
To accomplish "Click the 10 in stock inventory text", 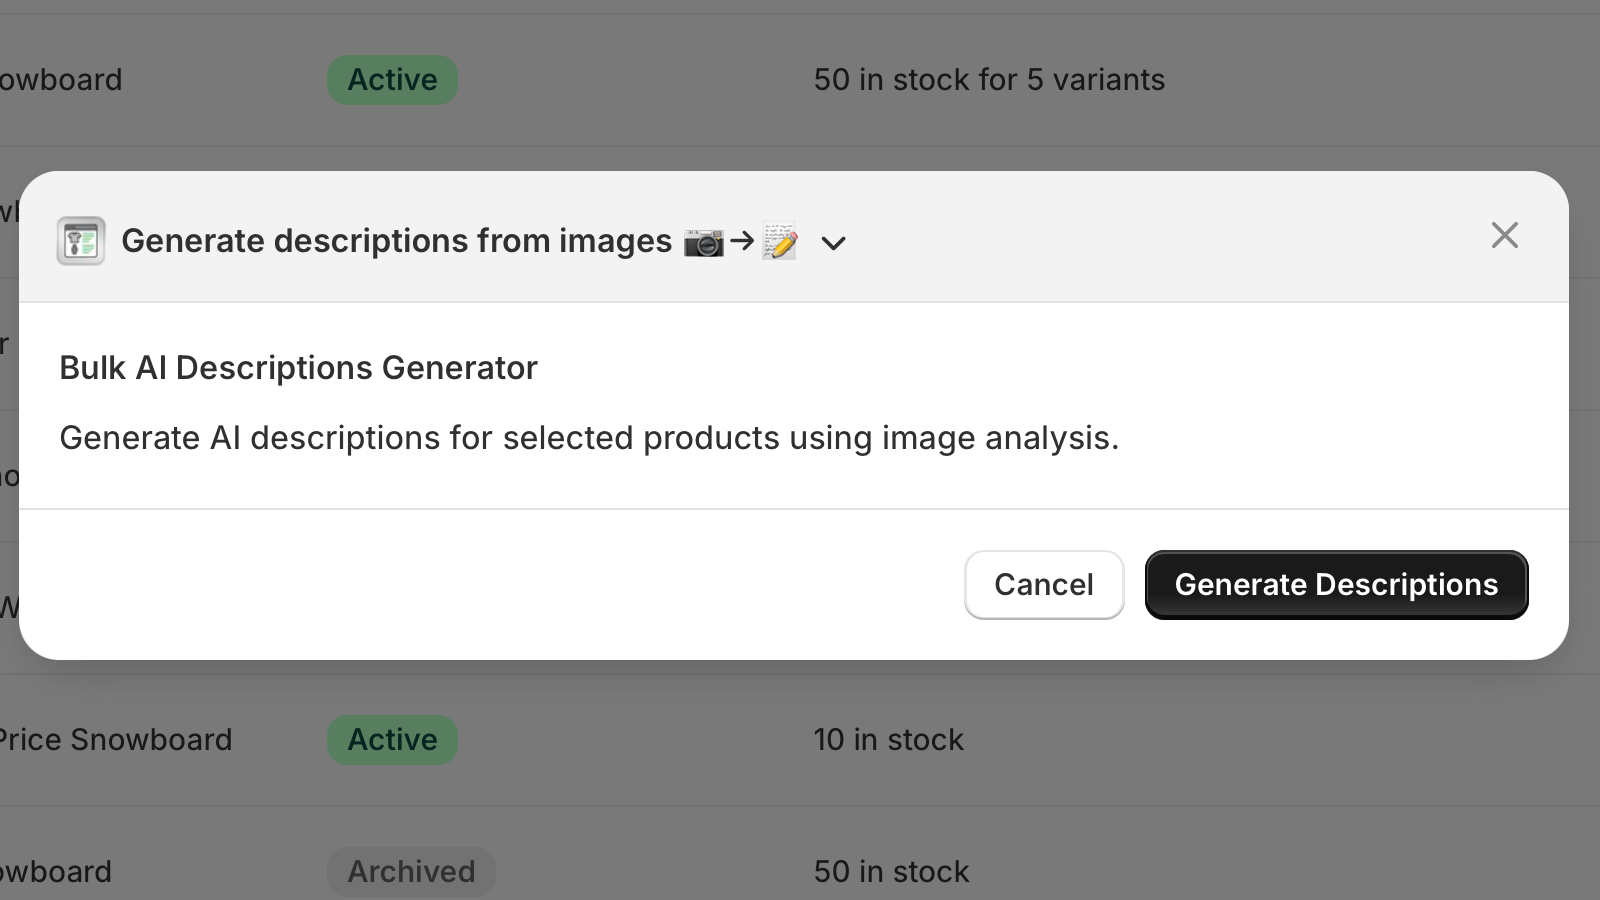I will [888, 740].
